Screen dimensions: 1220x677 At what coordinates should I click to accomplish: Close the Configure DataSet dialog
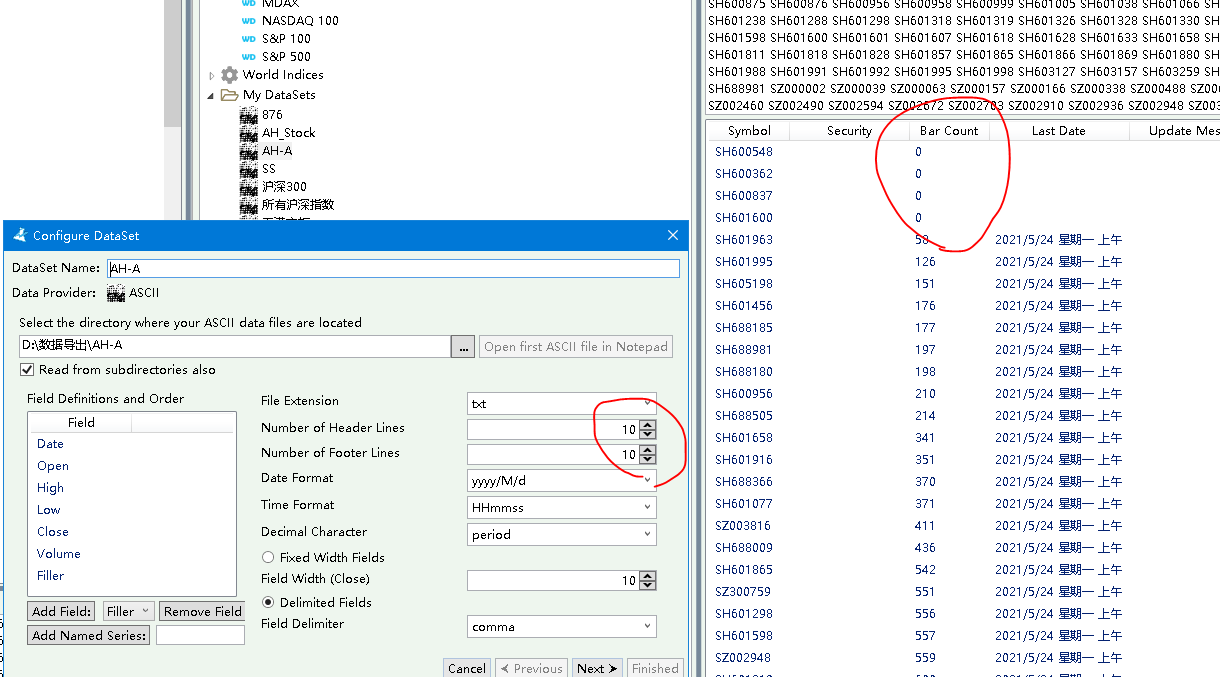pyautogui.click(x=673, y=236)
